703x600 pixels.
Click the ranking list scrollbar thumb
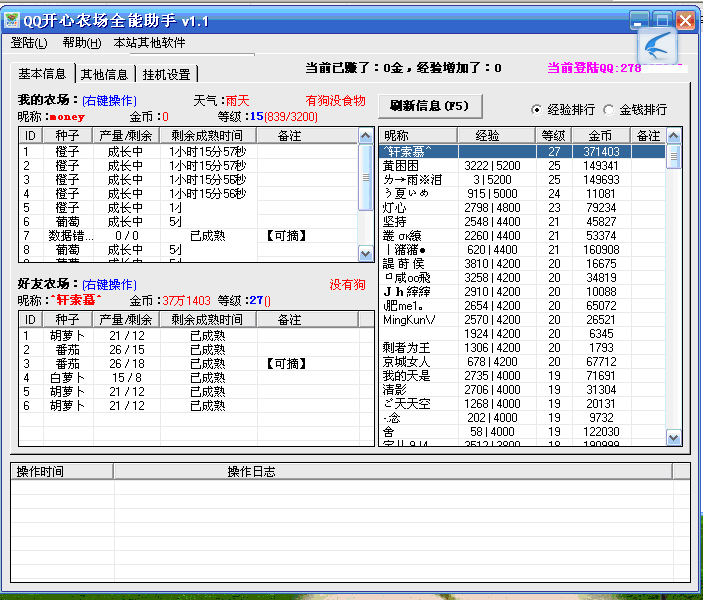(673, 156)
